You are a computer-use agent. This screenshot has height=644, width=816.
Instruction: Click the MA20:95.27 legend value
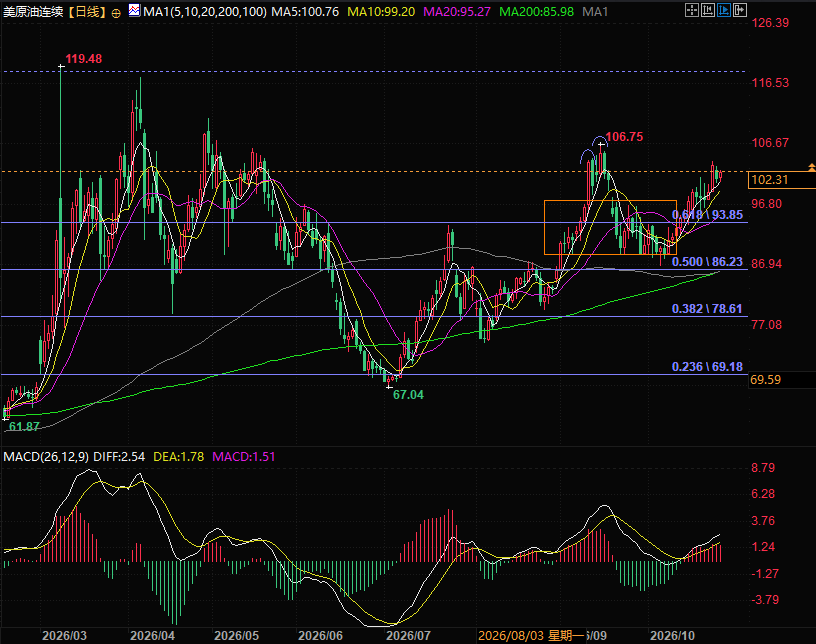click(x=456, y=11)
